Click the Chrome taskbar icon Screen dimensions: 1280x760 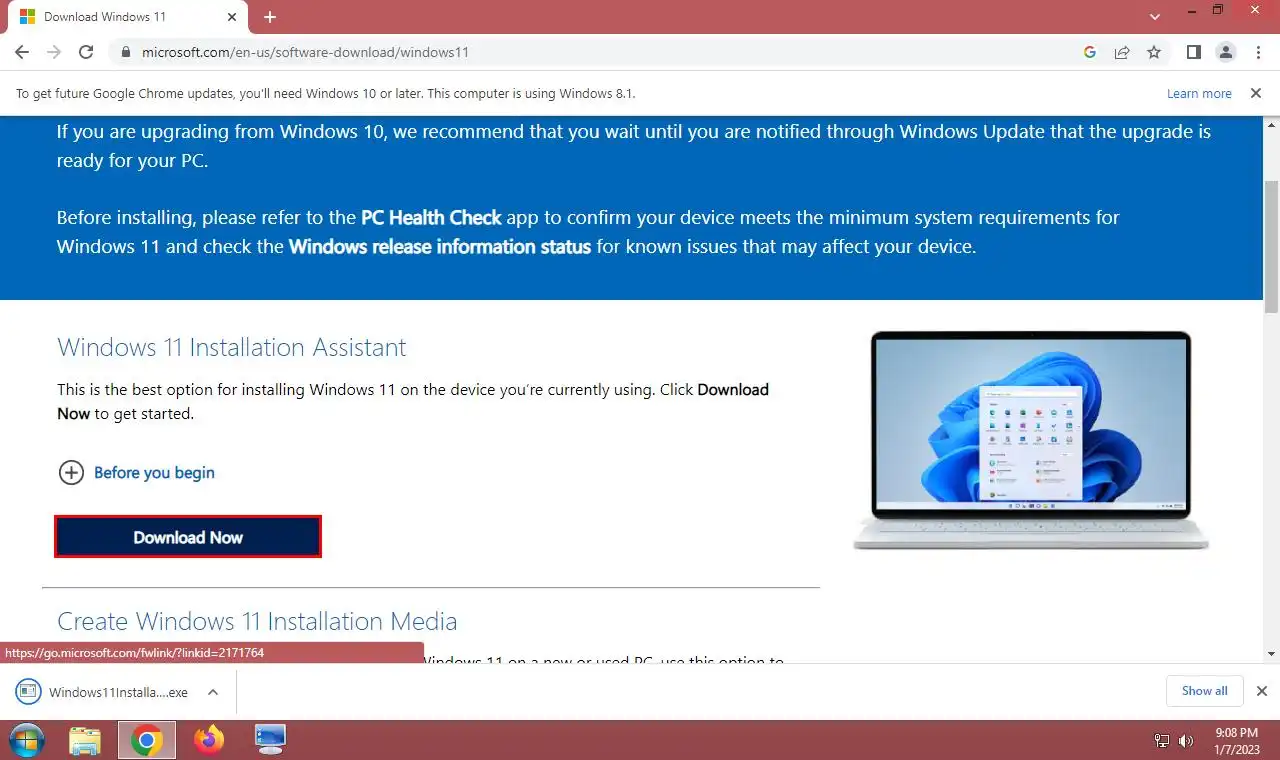point(146,740)
